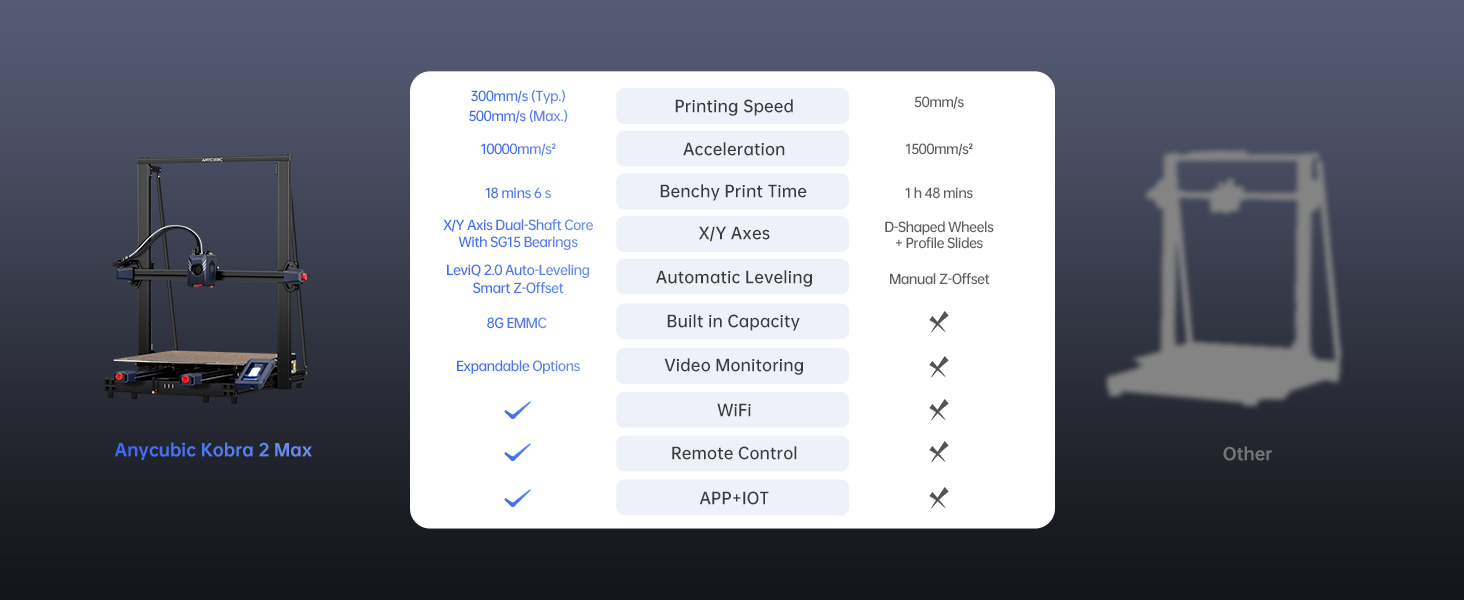Viewport: 1464px width, 600px height.
Task: Click the cross mark in WiFi row
Action: (938, 410)
